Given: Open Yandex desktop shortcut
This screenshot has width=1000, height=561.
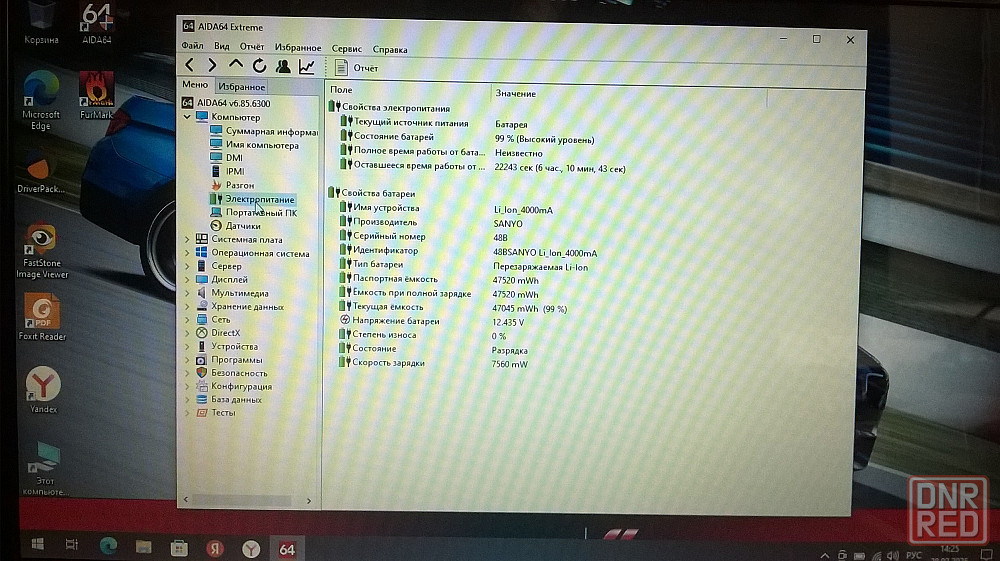Looking at the screenshot, I should point(43,390).
